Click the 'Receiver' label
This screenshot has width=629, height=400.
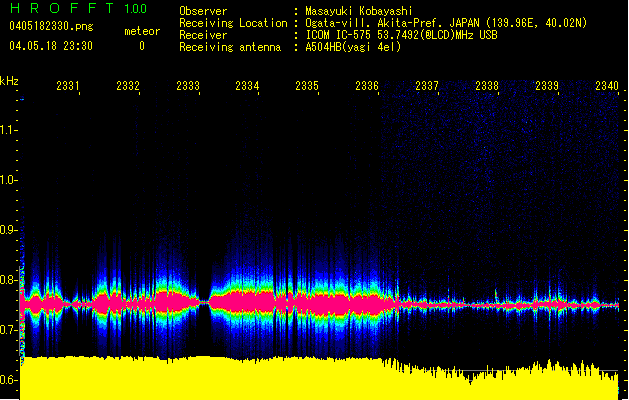[x=203, y=35]
